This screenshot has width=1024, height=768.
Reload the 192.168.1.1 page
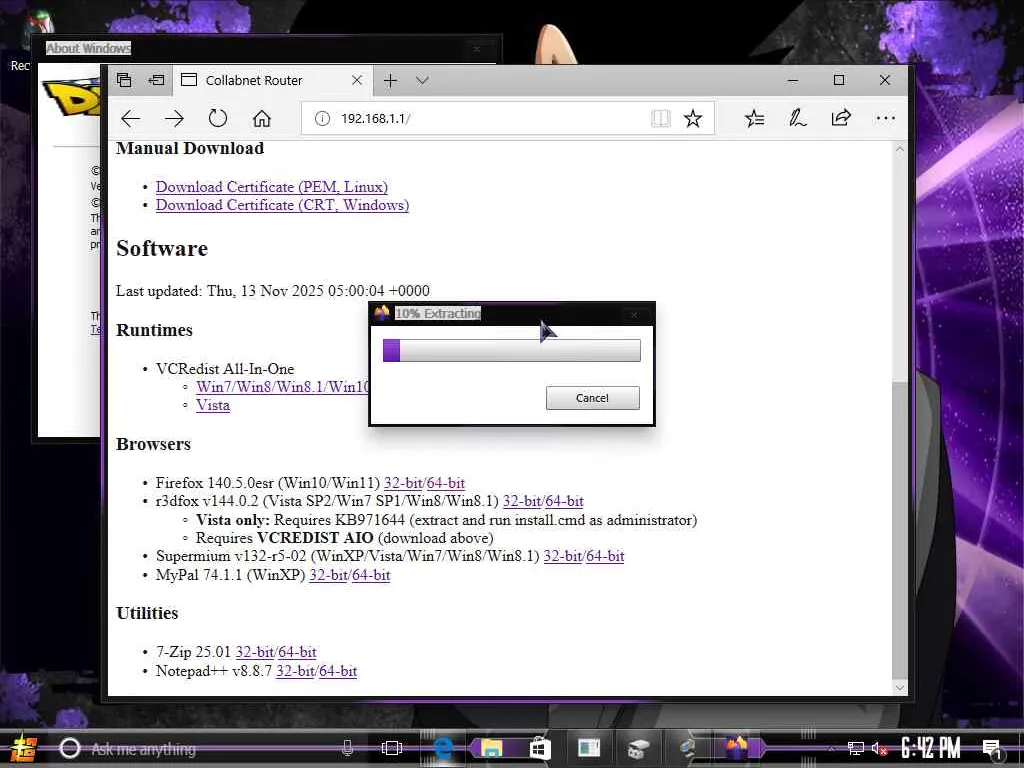click(217, 118)
